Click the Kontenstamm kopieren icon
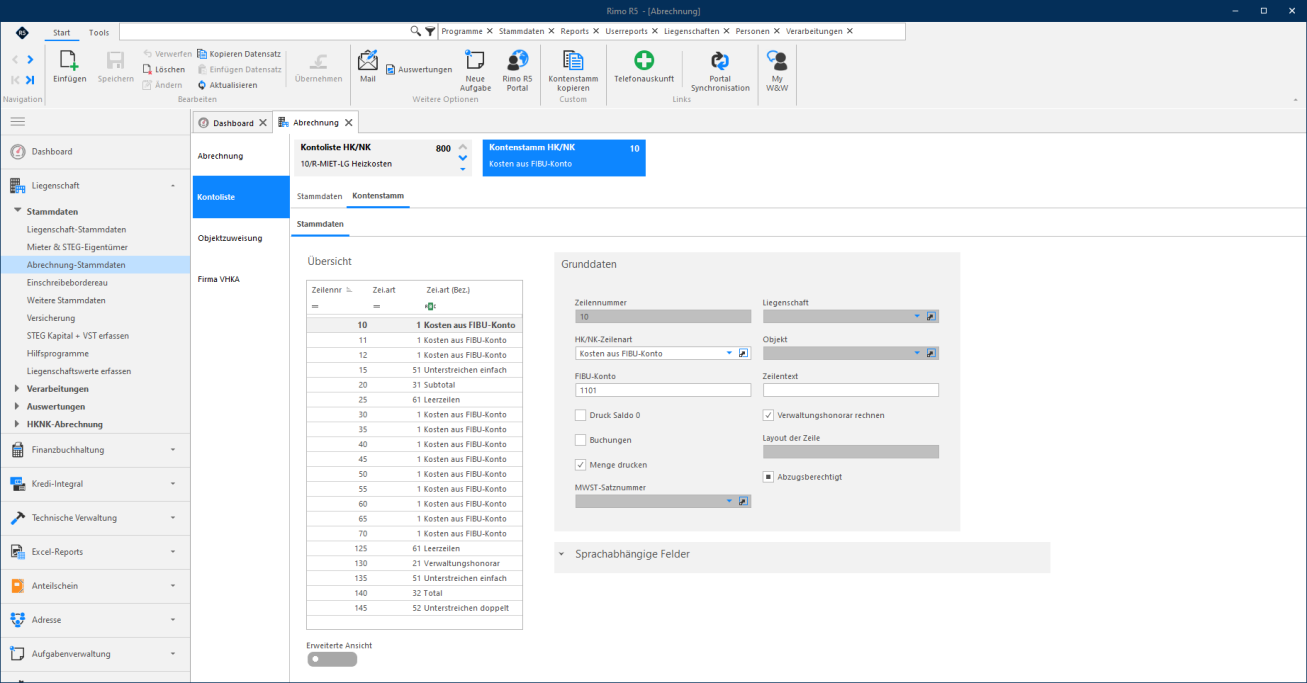 coord(573,60)
